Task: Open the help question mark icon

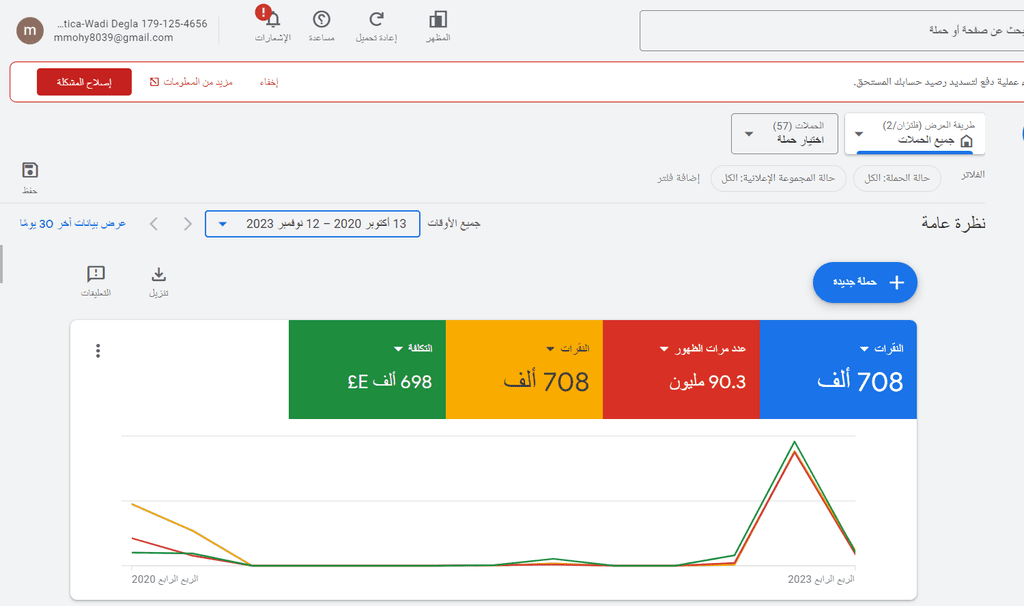Action: [x=321, y=20]
